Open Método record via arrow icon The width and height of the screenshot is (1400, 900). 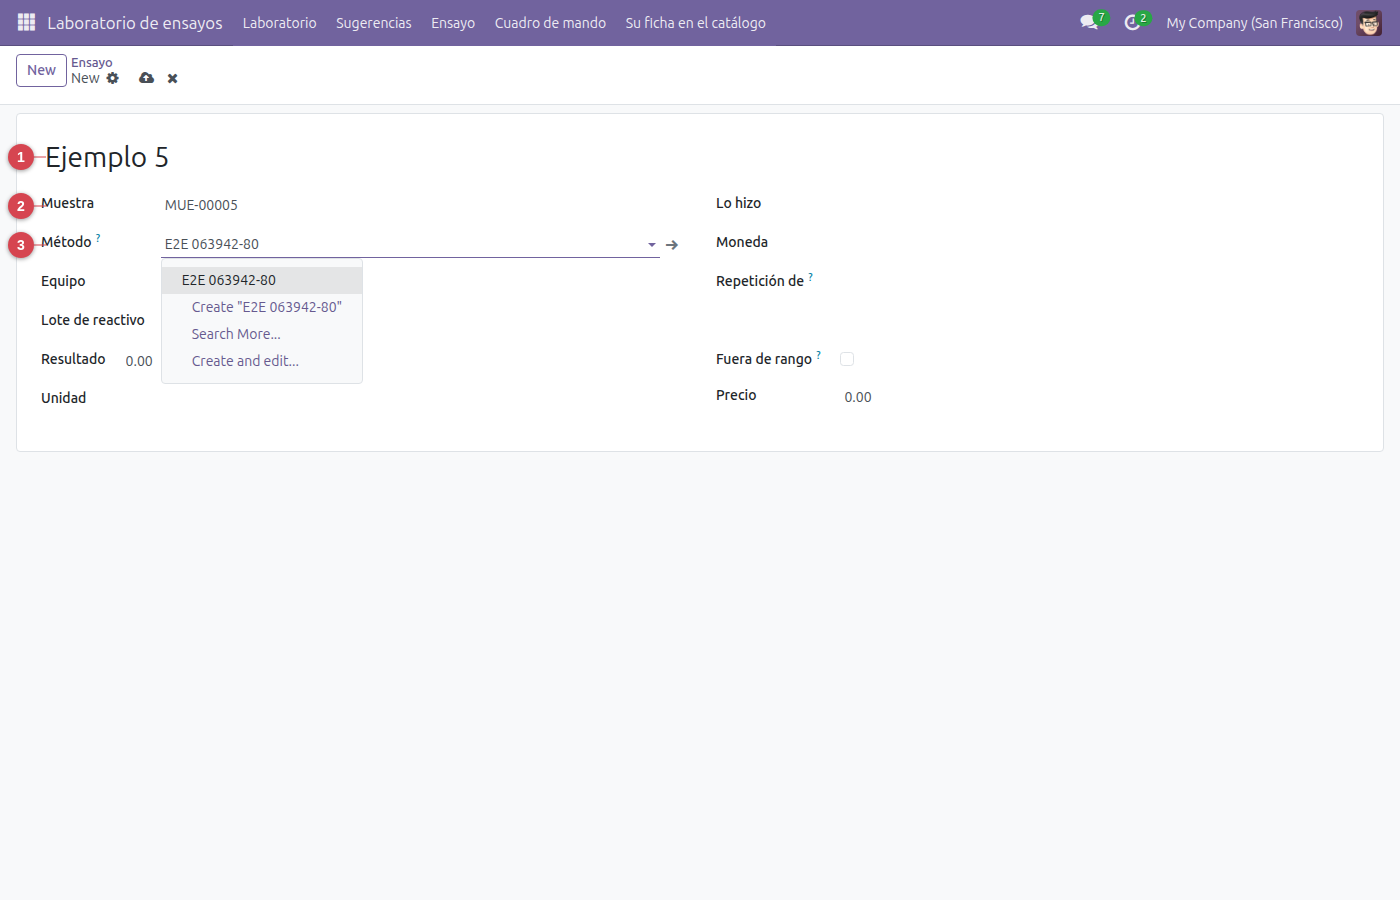672,244
